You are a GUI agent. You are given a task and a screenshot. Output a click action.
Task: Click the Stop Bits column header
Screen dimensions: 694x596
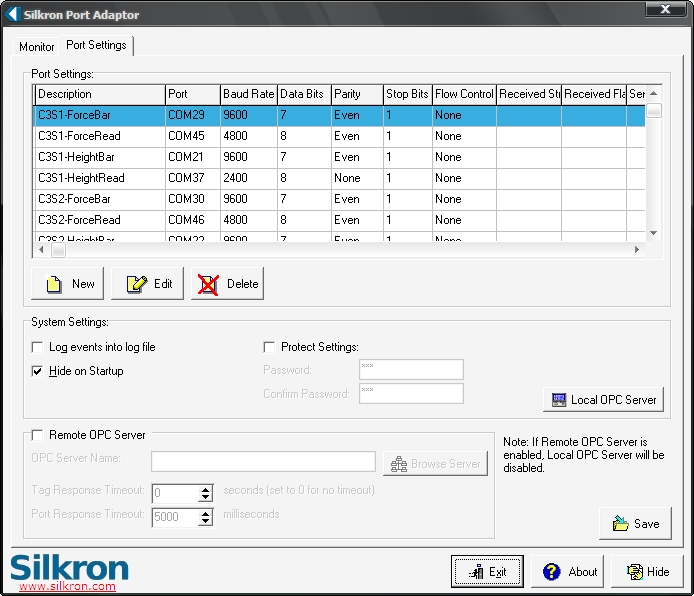(x=408, y=94)
